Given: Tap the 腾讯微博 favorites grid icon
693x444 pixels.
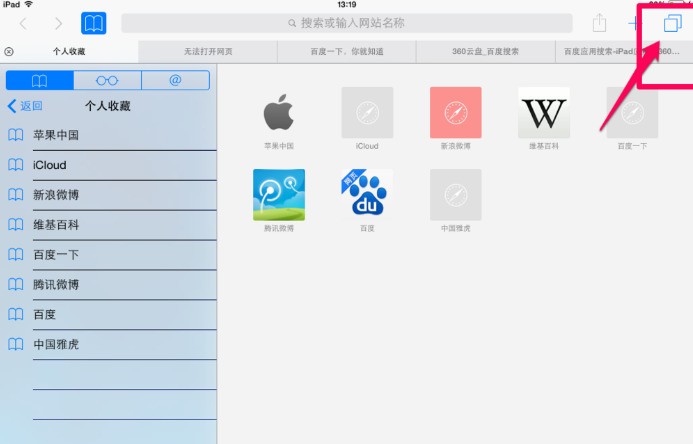Looking at the screenshot, I should tap(279, 194).
